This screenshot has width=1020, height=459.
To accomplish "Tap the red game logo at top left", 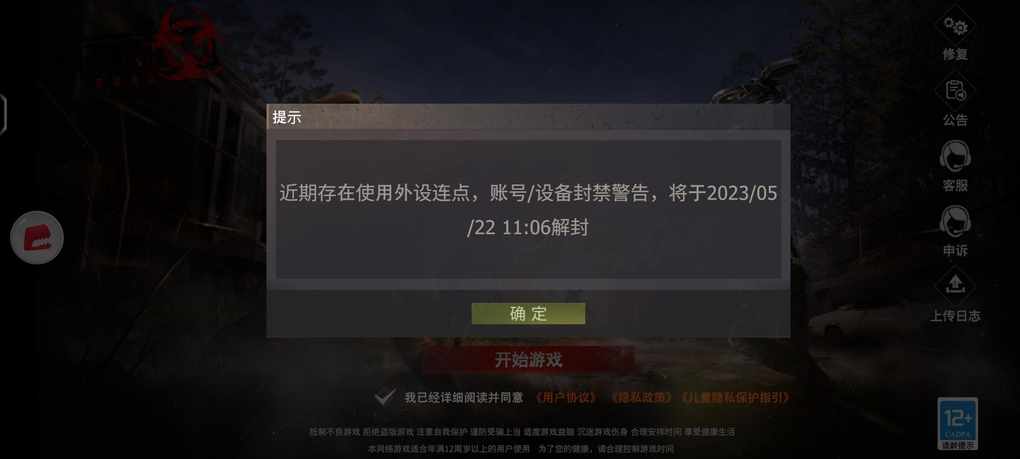I will coord(185,42).
